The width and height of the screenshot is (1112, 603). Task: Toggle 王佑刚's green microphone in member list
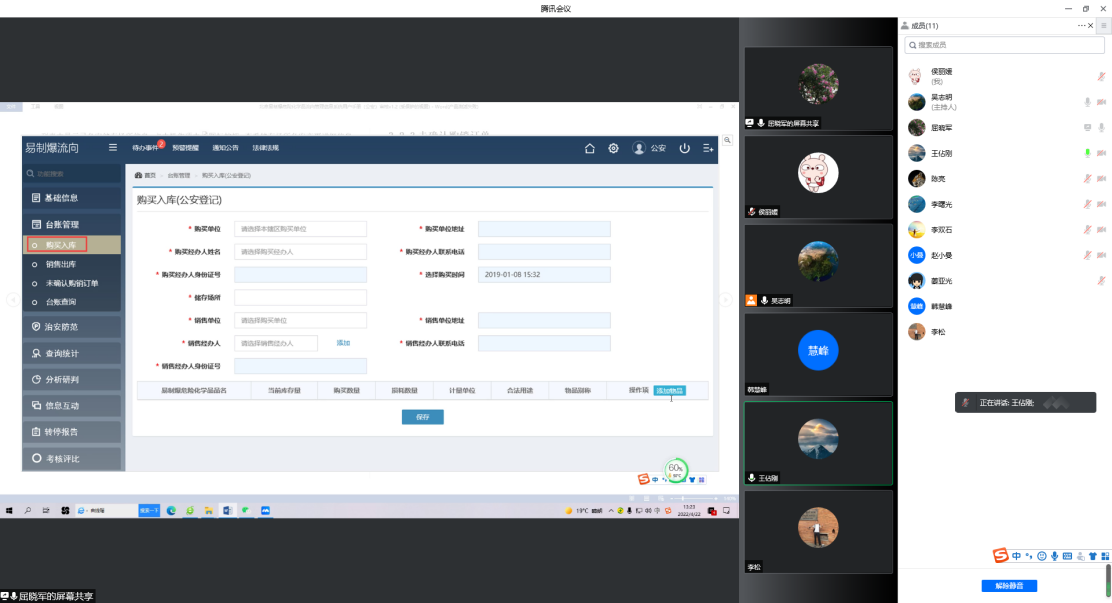pyautogui.click(x=1087, y=153)
